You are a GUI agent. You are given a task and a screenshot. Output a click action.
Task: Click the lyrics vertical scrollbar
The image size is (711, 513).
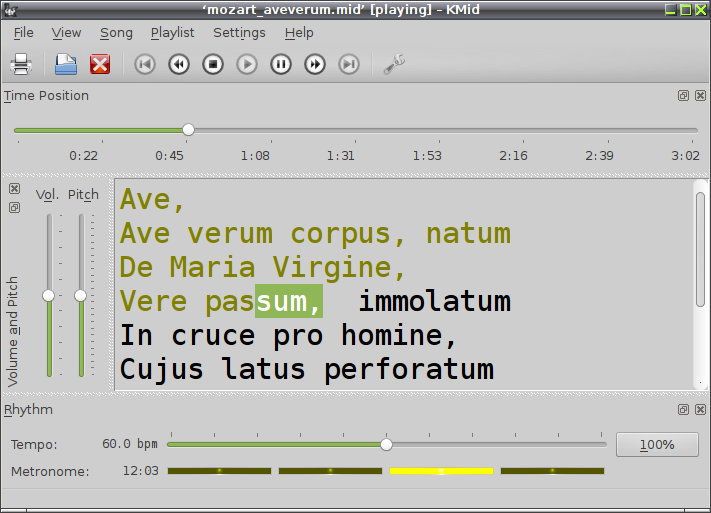pyautogui.click(x=701, y=249)
